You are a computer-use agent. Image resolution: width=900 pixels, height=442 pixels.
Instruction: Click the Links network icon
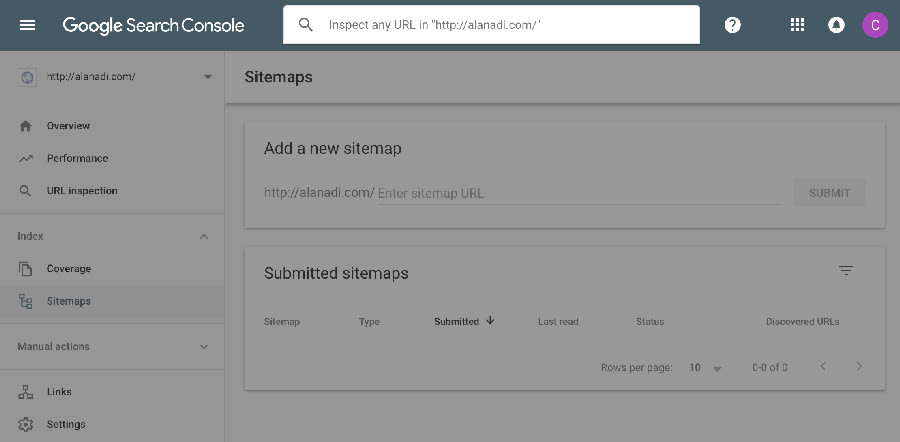[x=25, y=392]
